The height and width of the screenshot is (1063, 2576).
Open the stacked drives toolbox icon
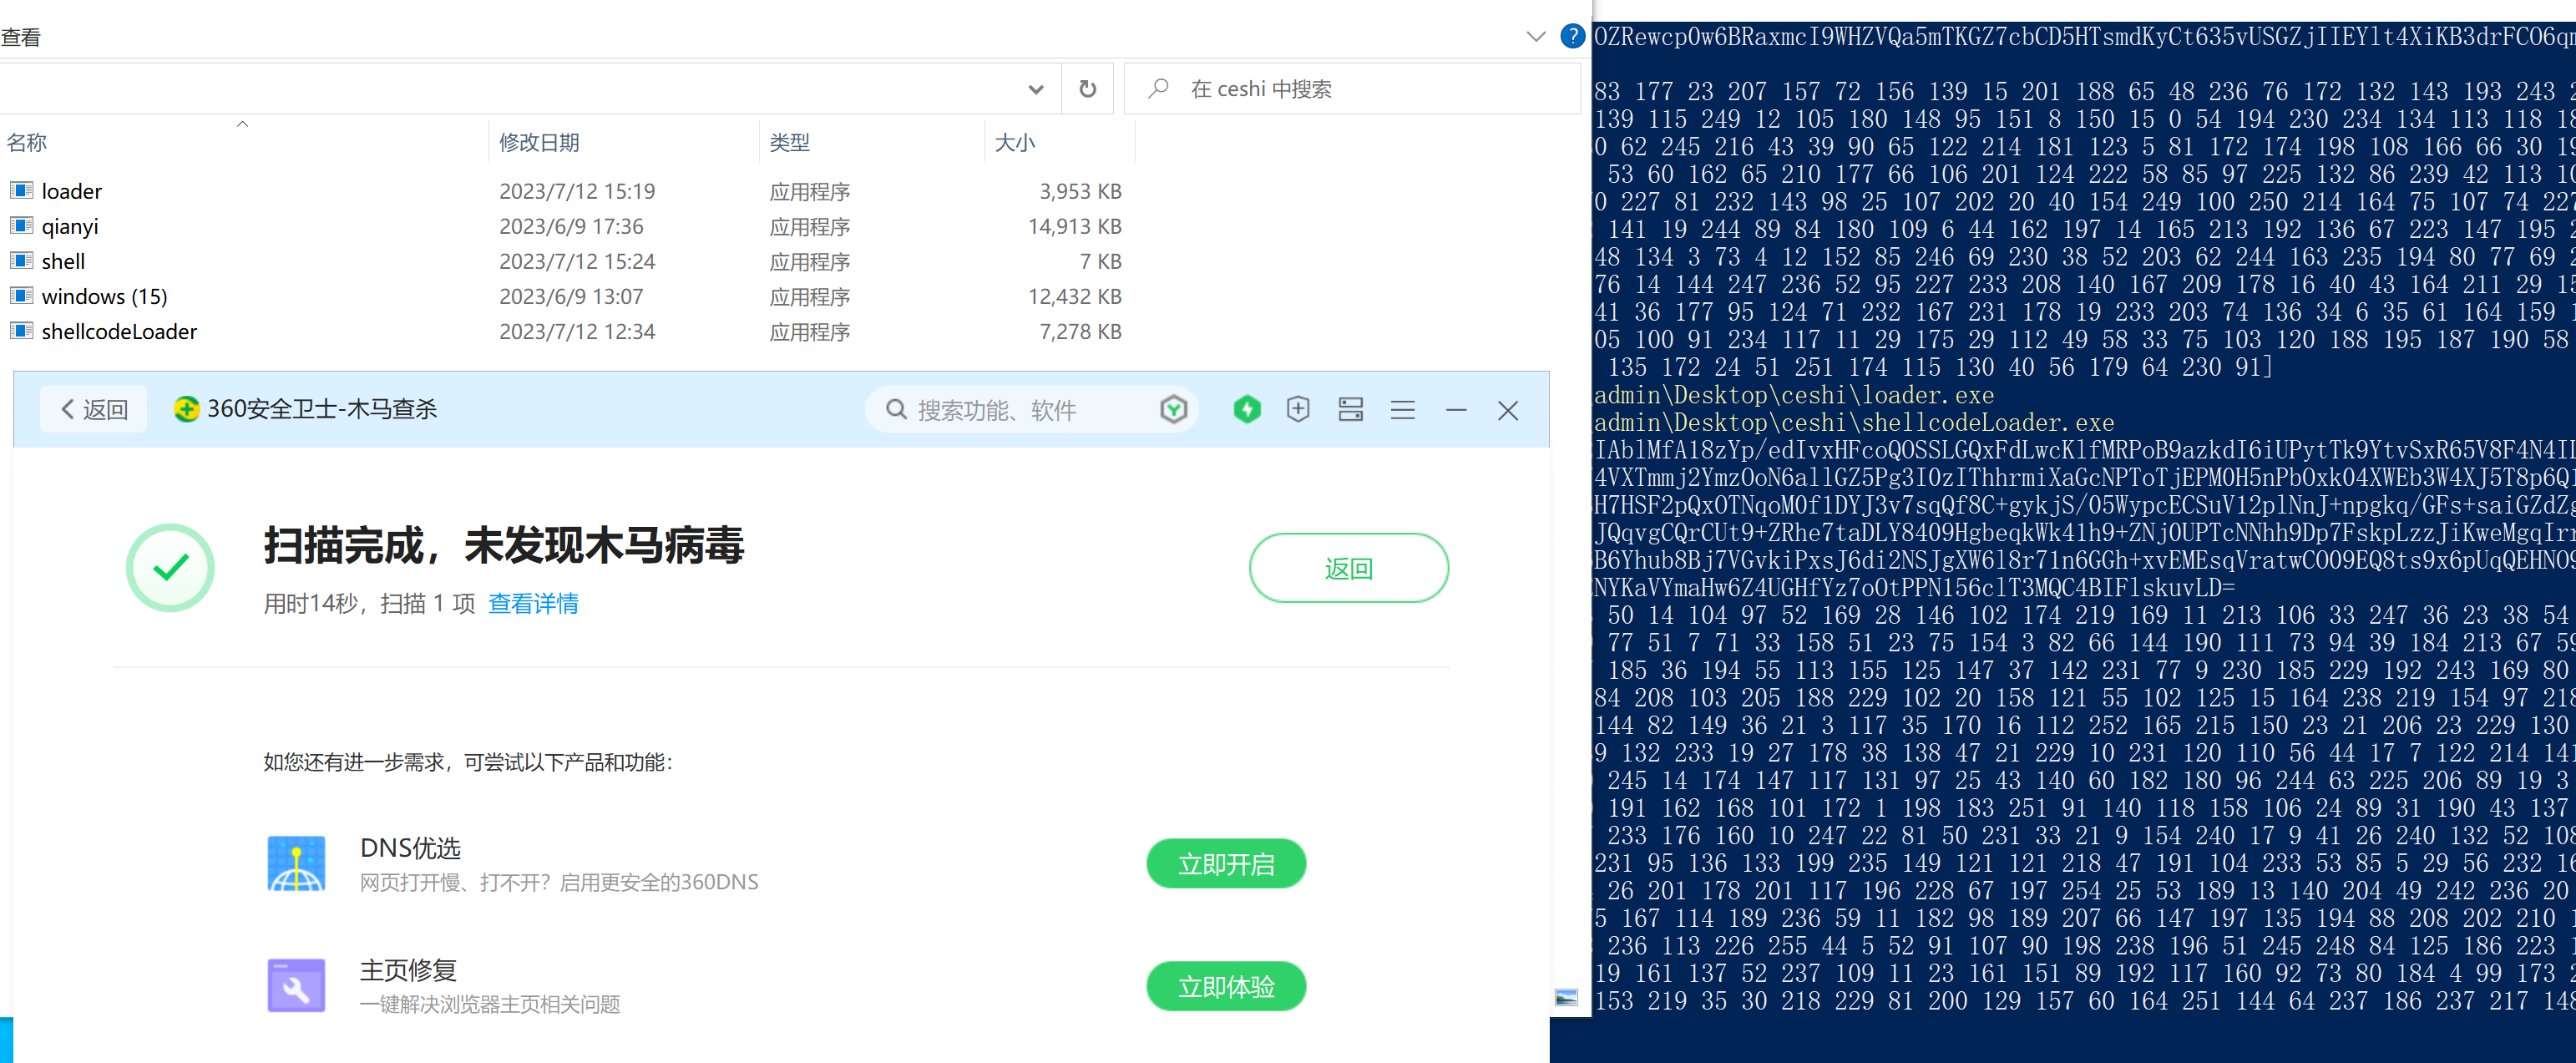1350,409
